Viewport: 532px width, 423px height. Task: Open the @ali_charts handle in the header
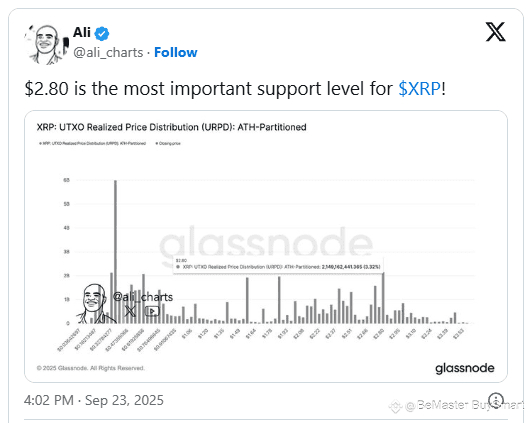point(108,53)
